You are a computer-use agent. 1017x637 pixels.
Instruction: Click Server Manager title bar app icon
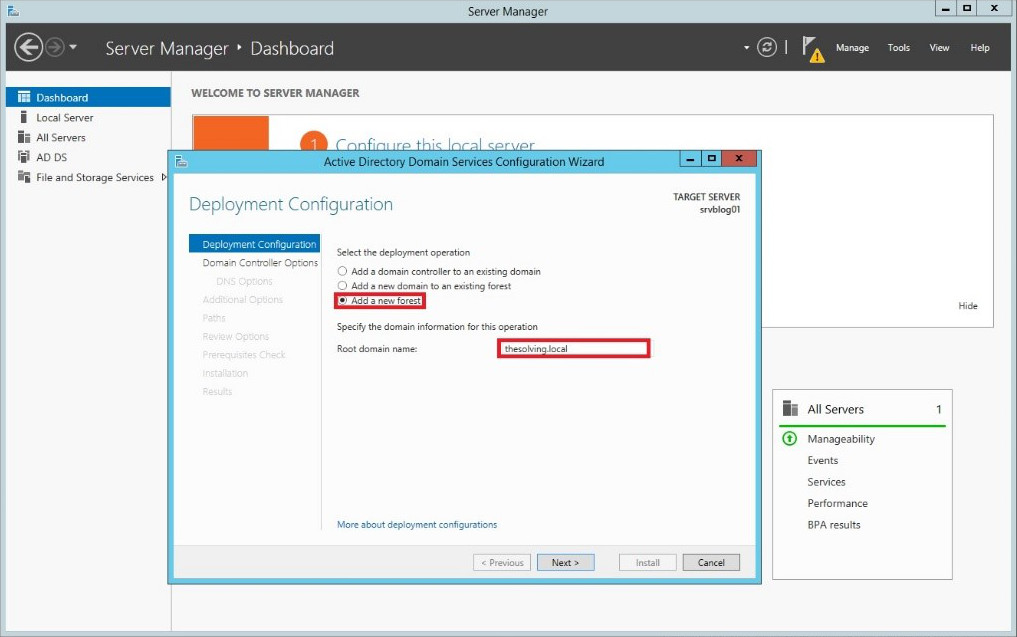tap(13, 10)
